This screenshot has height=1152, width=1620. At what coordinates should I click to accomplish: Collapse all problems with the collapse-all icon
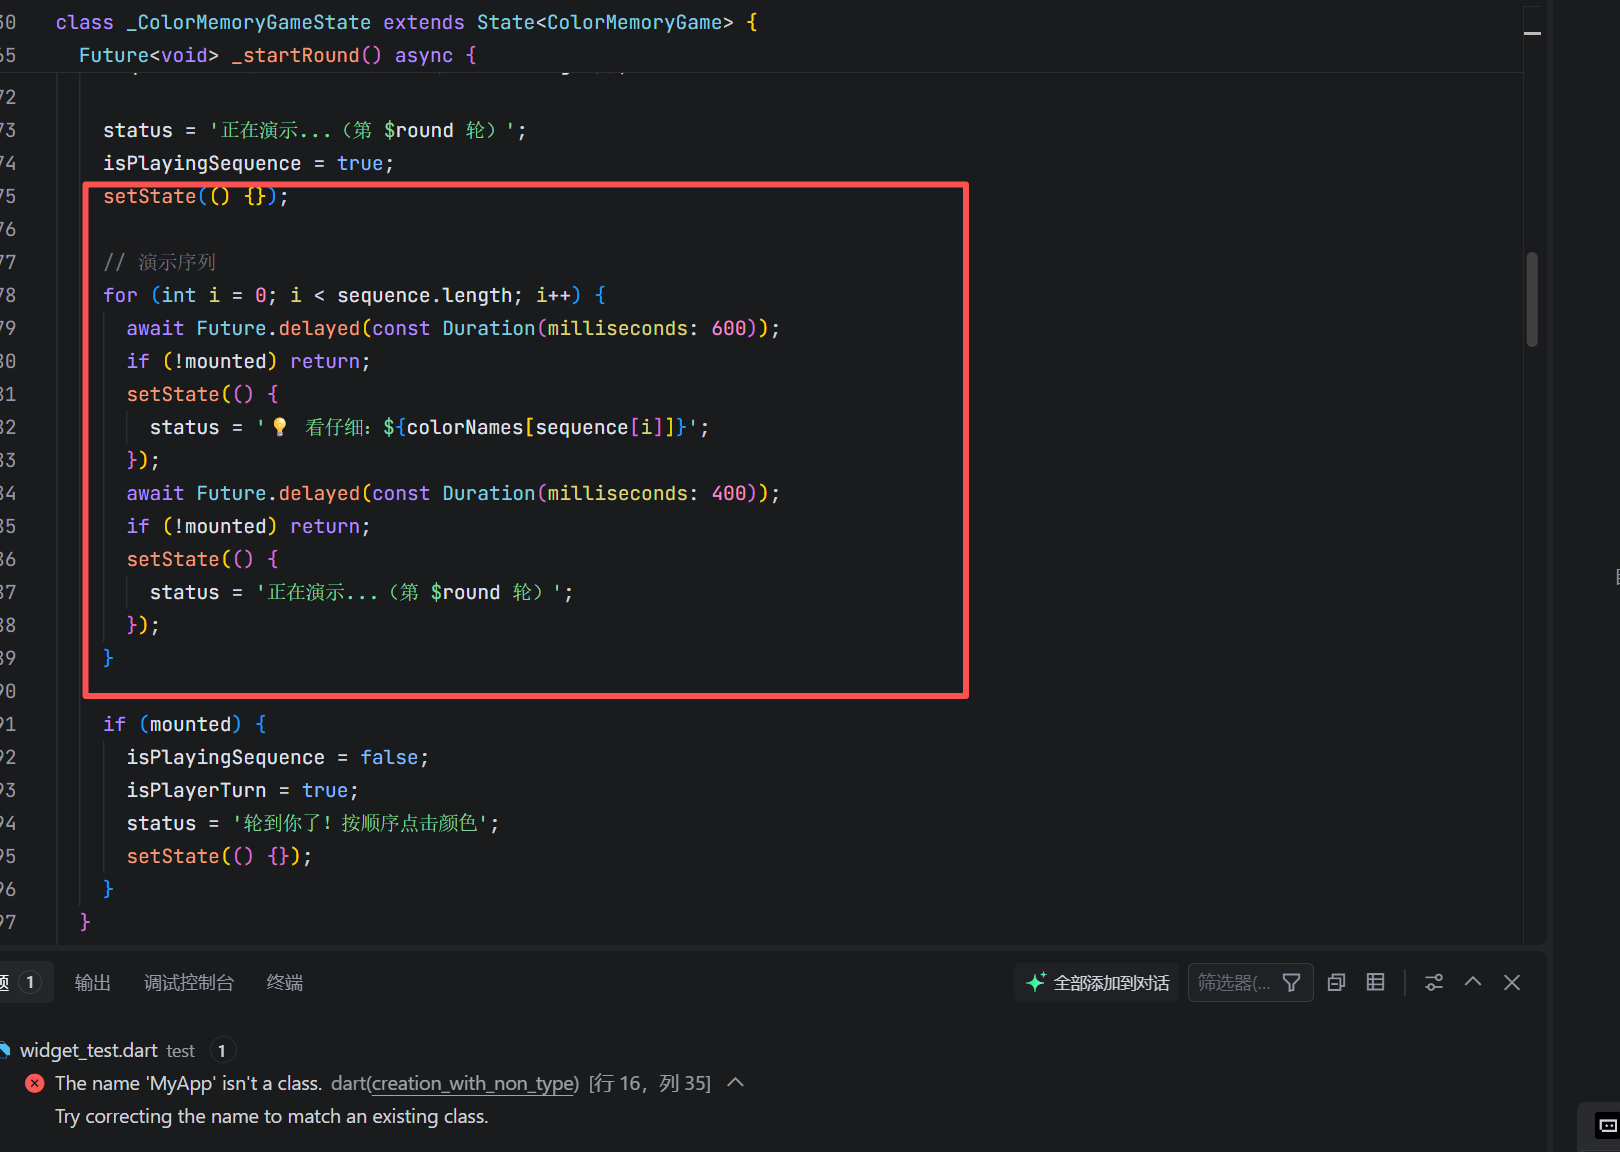point(1336,983)
